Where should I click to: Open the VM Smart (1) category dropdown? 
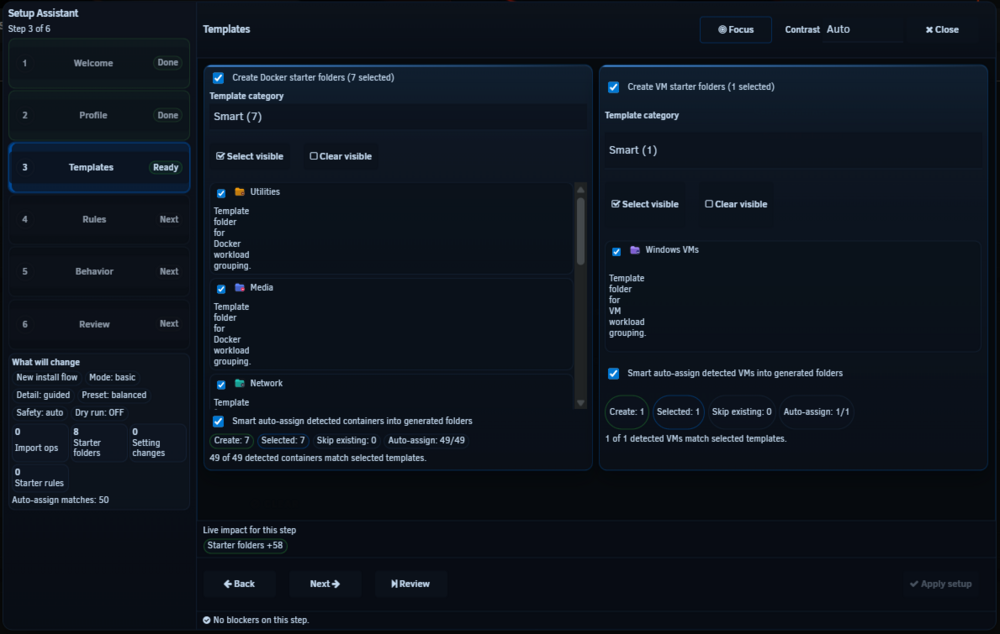tap(793, 151)
